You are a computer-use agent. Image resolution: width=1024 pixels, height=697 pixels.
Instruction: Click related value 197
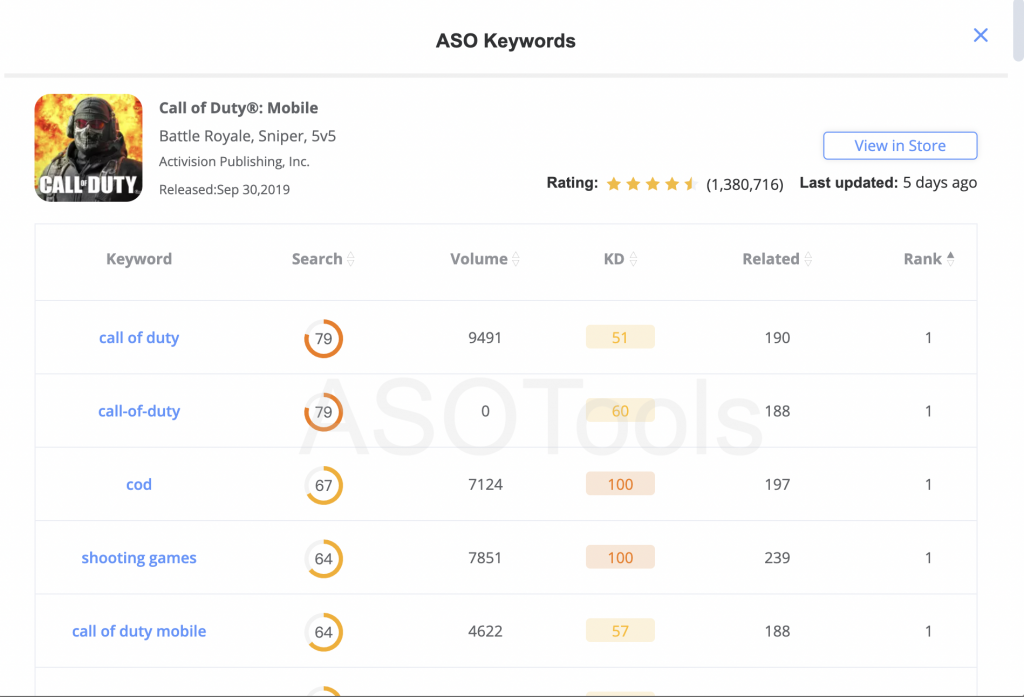pos(777,484)
